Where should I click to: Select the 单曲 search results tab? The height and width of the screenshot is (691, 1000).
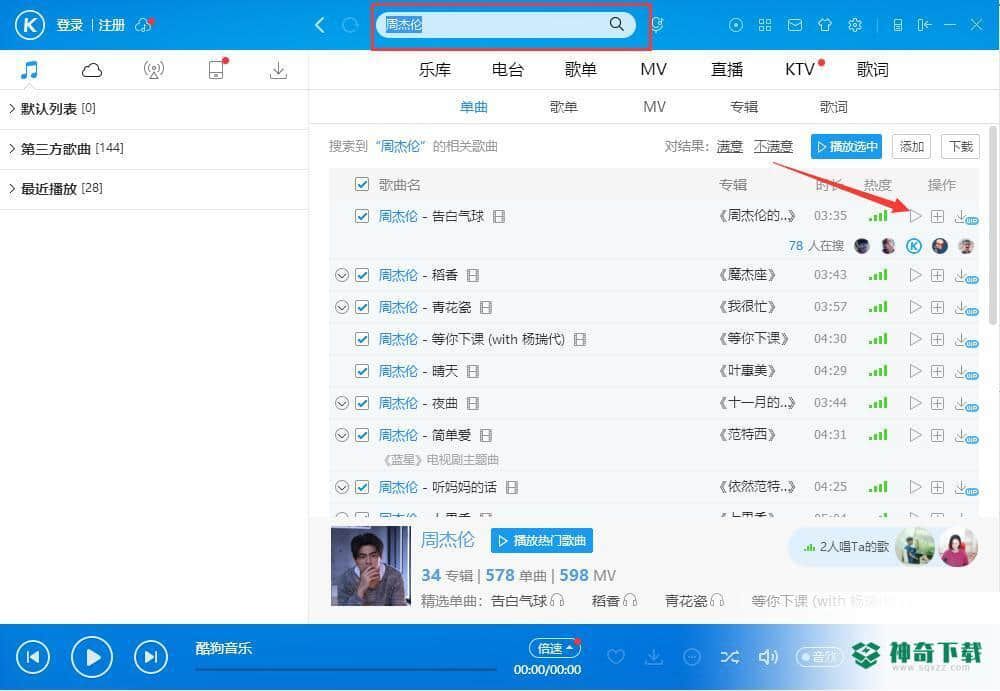[x=473, y=107]
